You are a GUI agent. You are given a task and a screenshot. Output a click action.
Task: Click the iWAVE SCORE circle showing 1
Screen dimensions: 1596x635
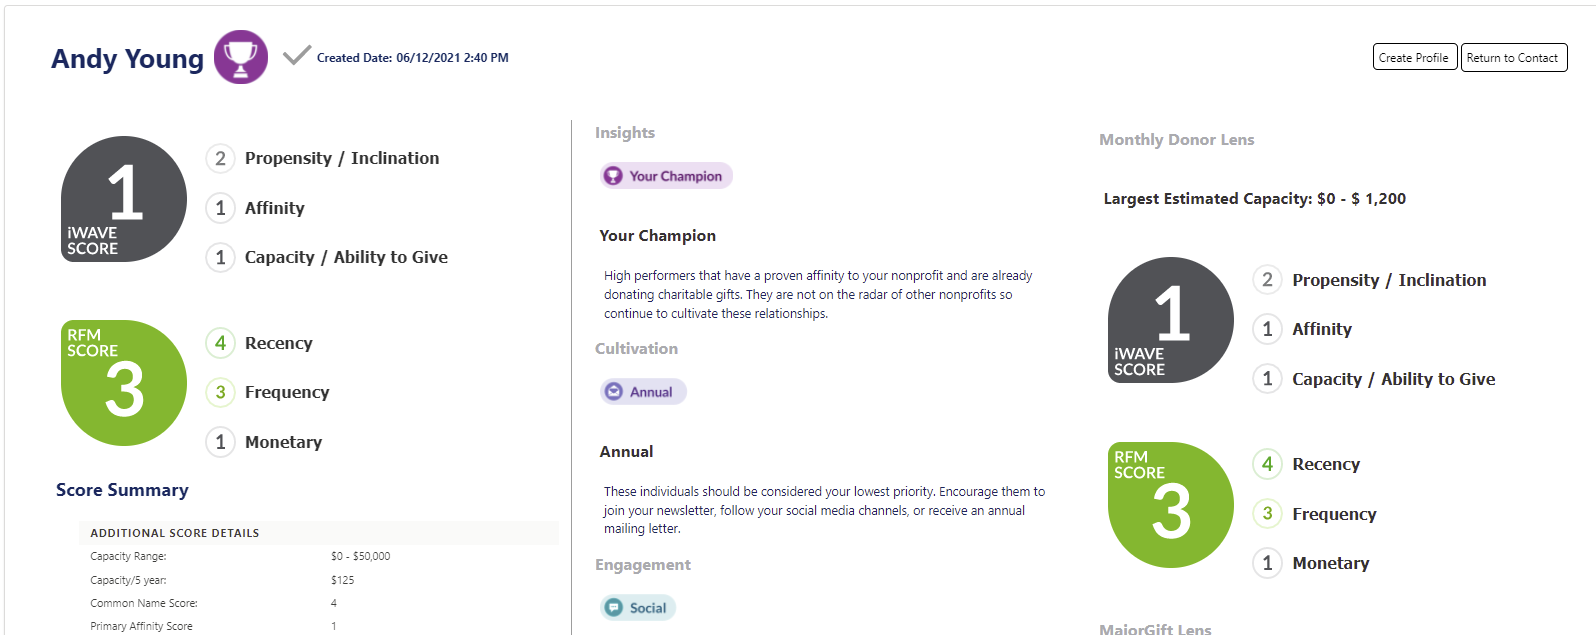123,199
